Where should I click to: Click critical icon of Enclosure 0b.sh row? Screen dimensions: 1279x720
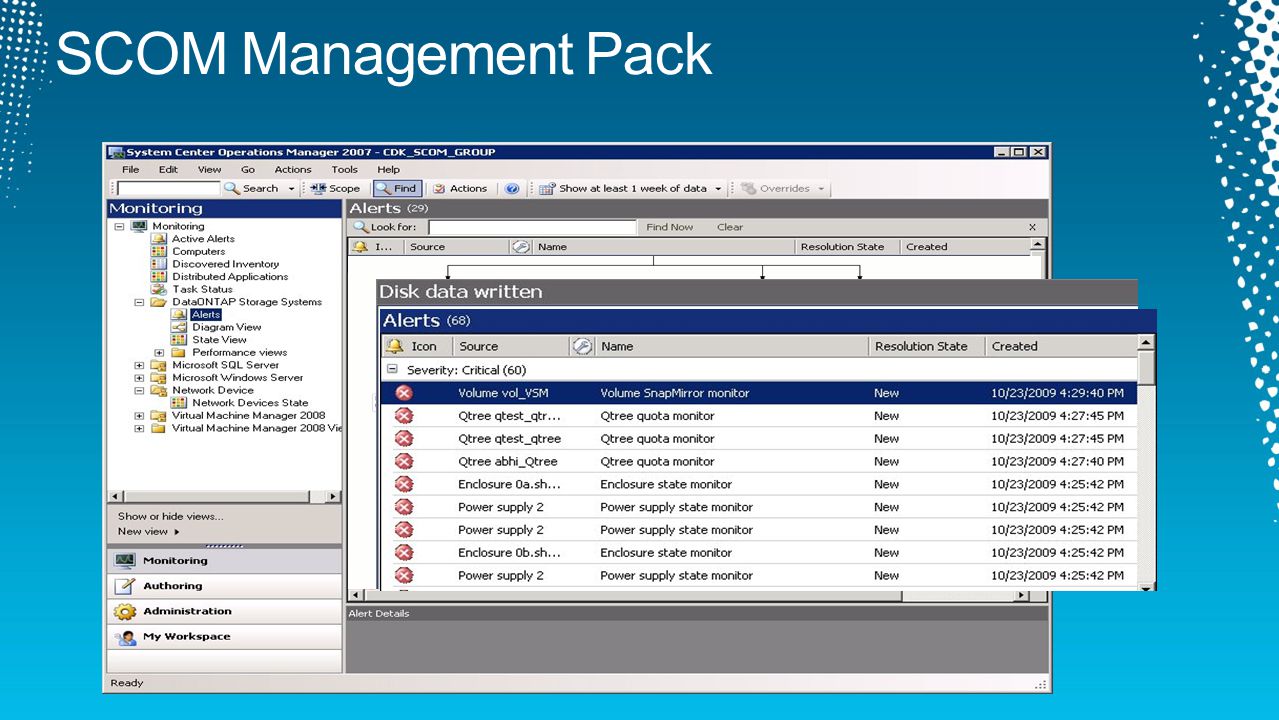click(404, 552)
